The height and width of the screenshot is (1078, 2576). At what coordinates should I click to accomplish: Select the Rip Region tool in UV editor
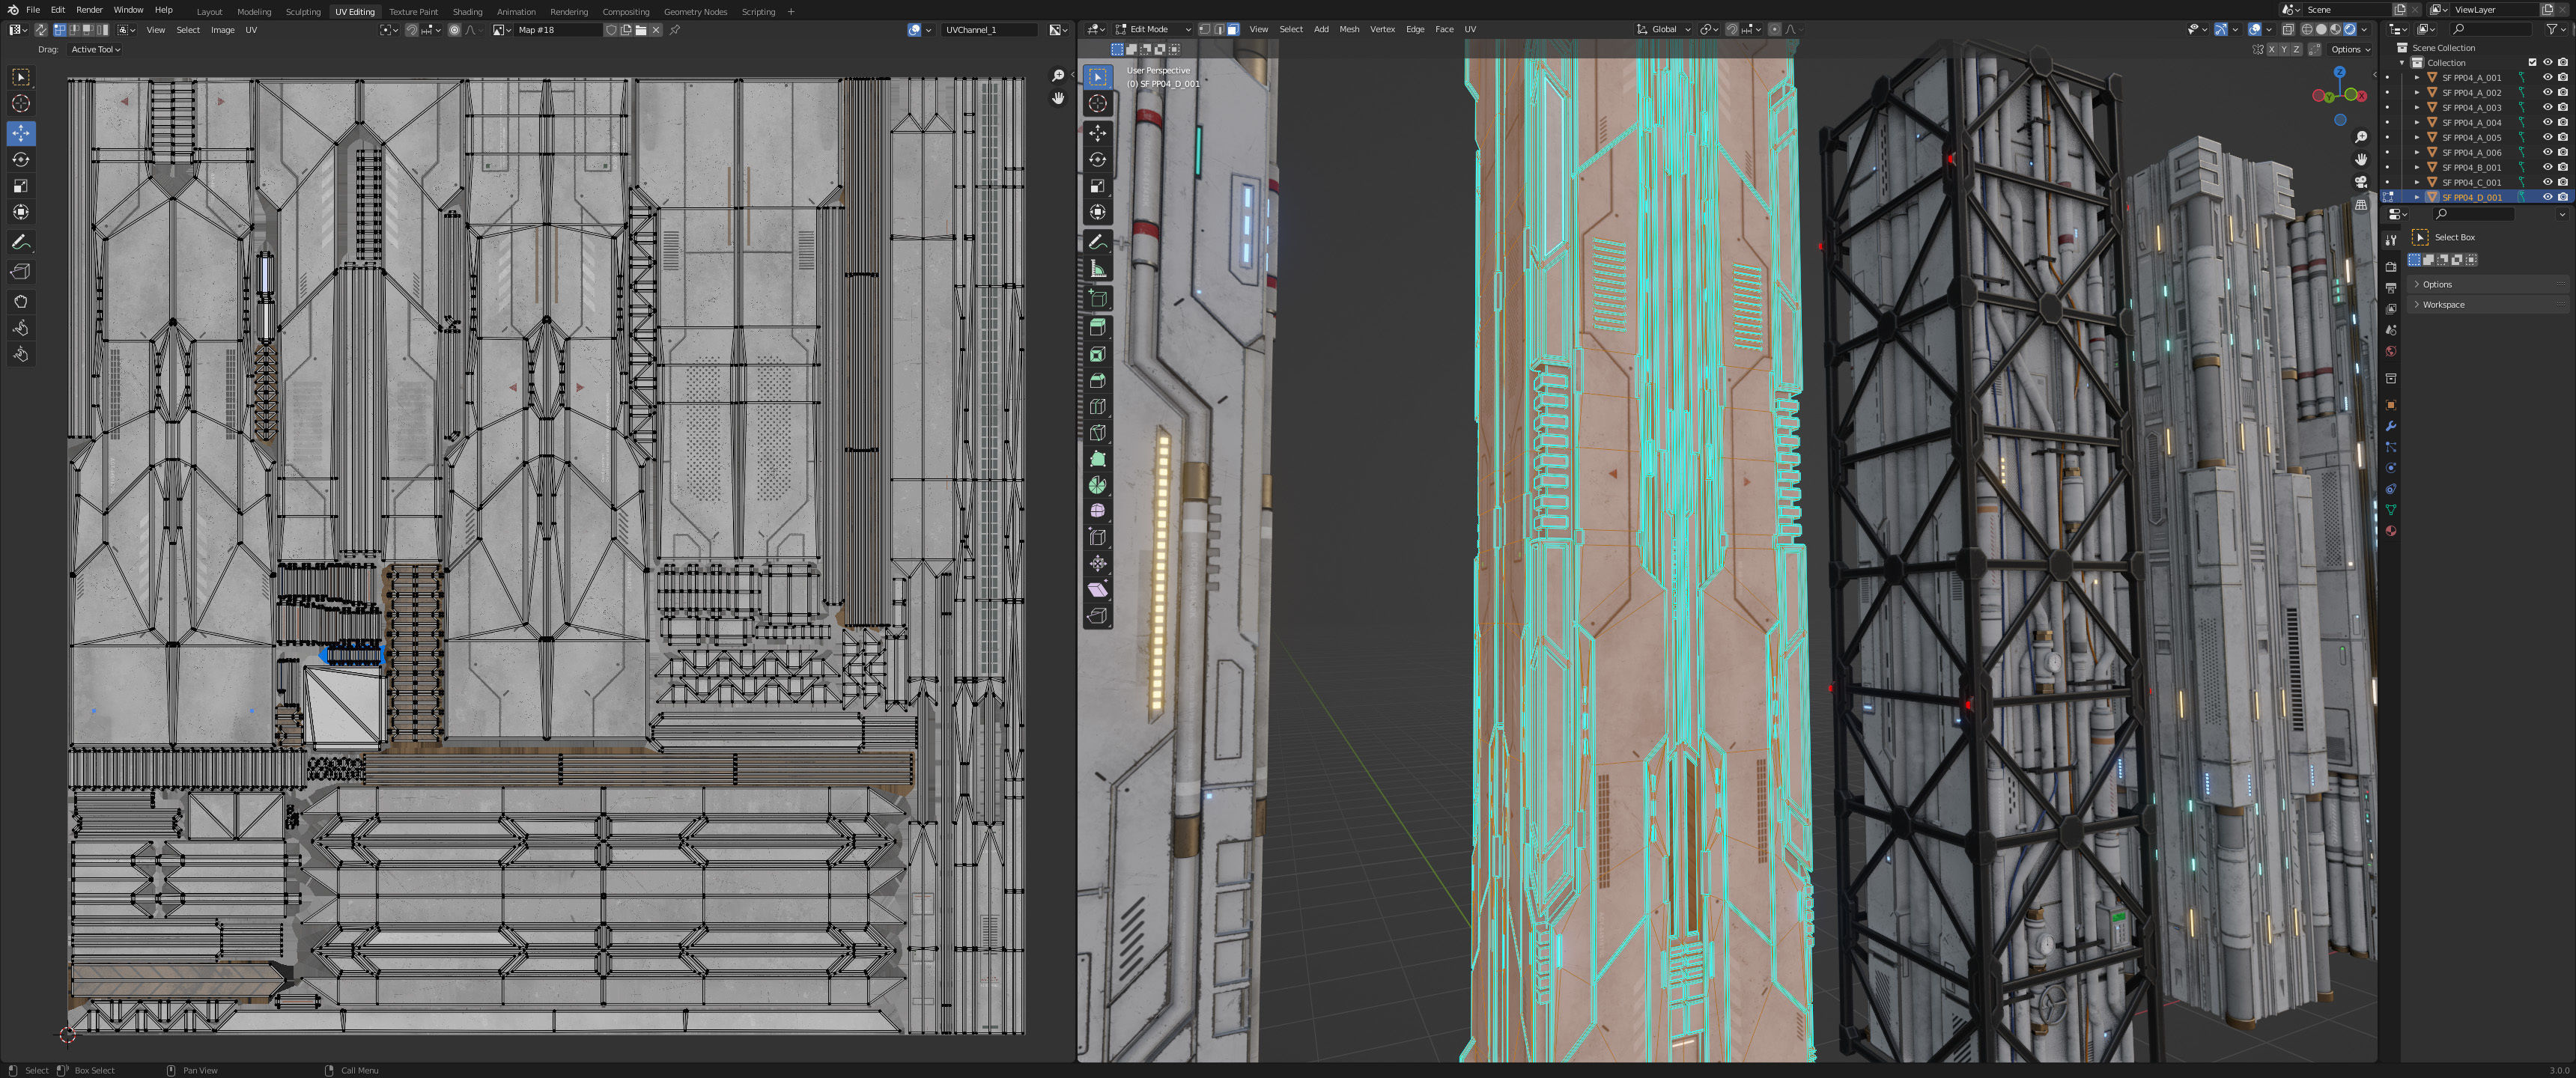pyautogui.click(x=21, y=271)
